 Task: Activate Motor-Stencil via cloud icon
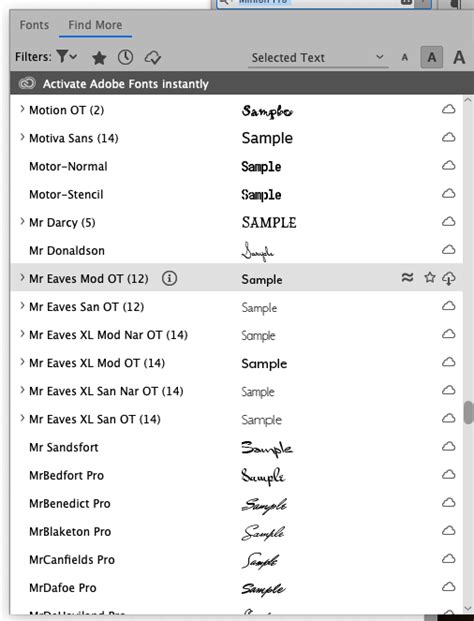[448, 194]
